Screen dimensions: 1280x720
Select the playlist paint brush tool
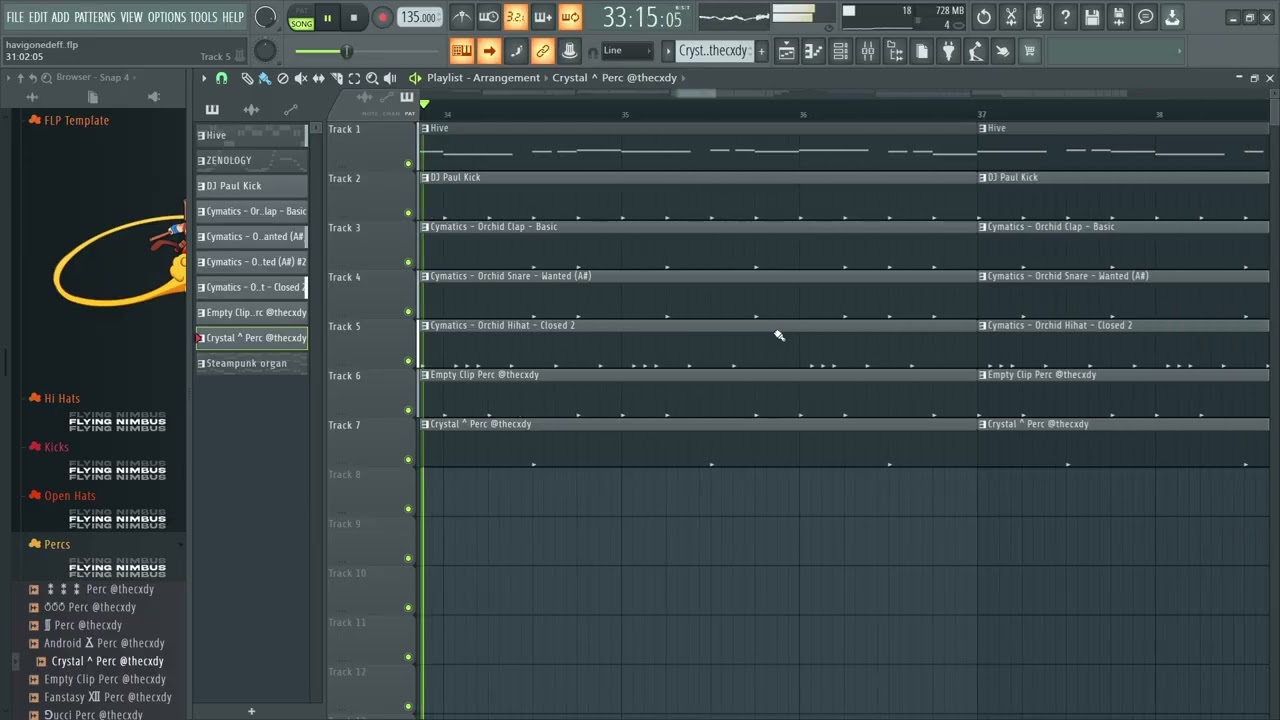(264, 78)
